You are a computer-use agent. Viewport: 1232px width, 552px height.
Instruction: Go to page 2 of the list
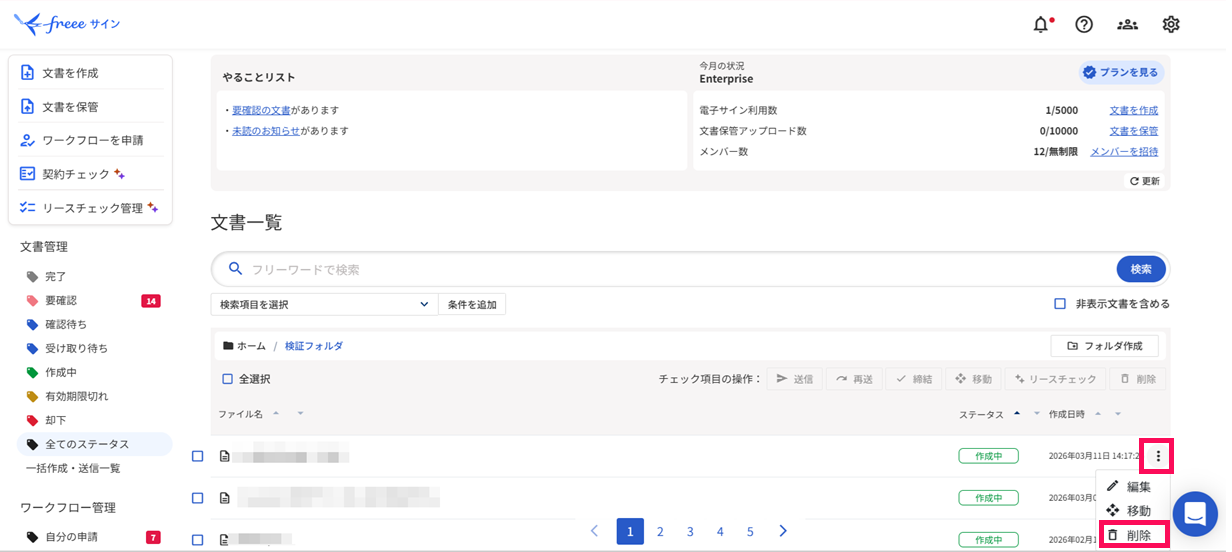660,532
